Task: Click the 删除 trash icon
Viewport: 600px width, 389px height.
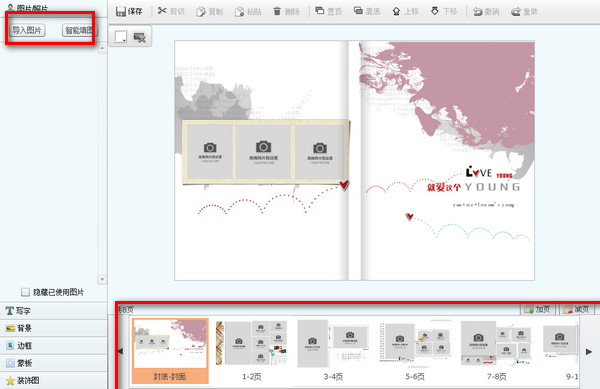Action: [x=277, y=11]
